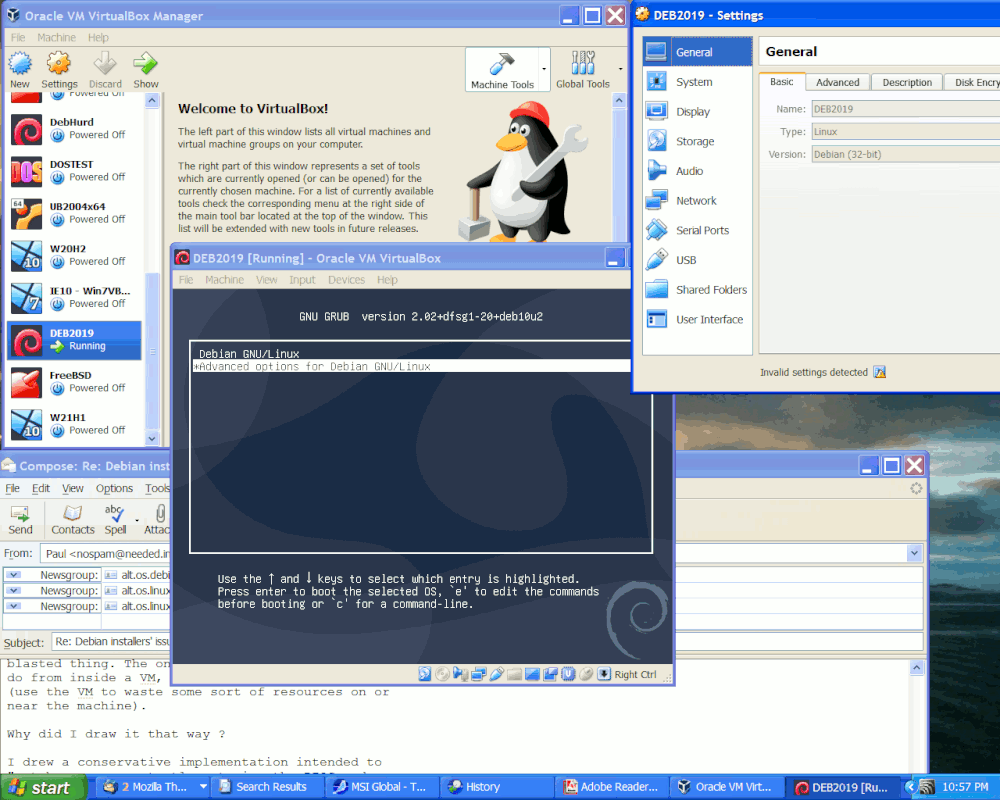Viewport: 1000px width, 800px height.
Task: Open the Spell button dropdown arrow in Compose
Action: pyautogui.click(x=137, y=521)
